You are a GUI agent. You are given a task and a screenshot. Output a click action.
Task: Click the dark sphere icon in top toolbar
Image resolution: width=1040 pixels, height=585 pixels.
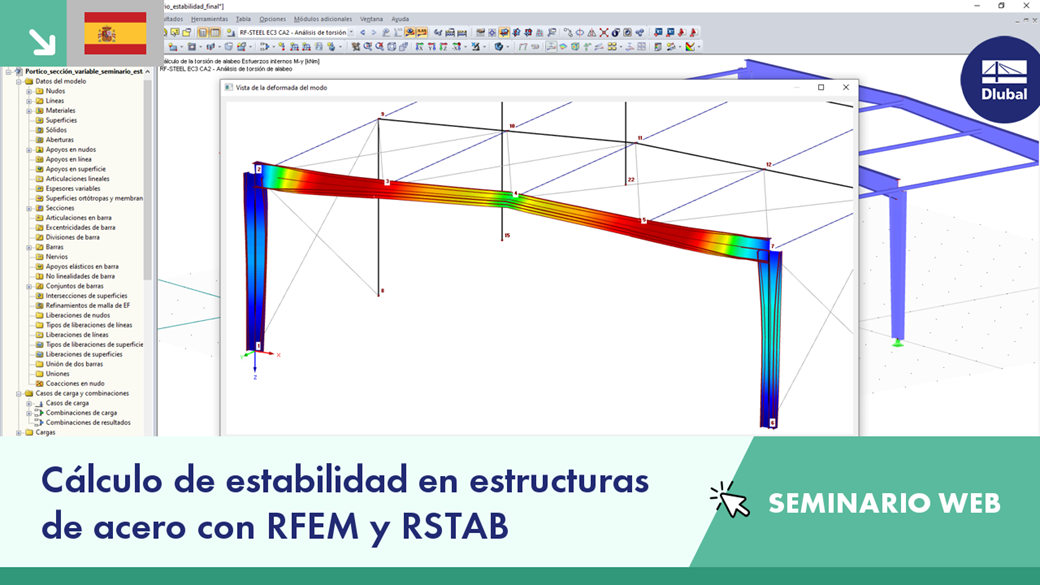tap(616, 32)
